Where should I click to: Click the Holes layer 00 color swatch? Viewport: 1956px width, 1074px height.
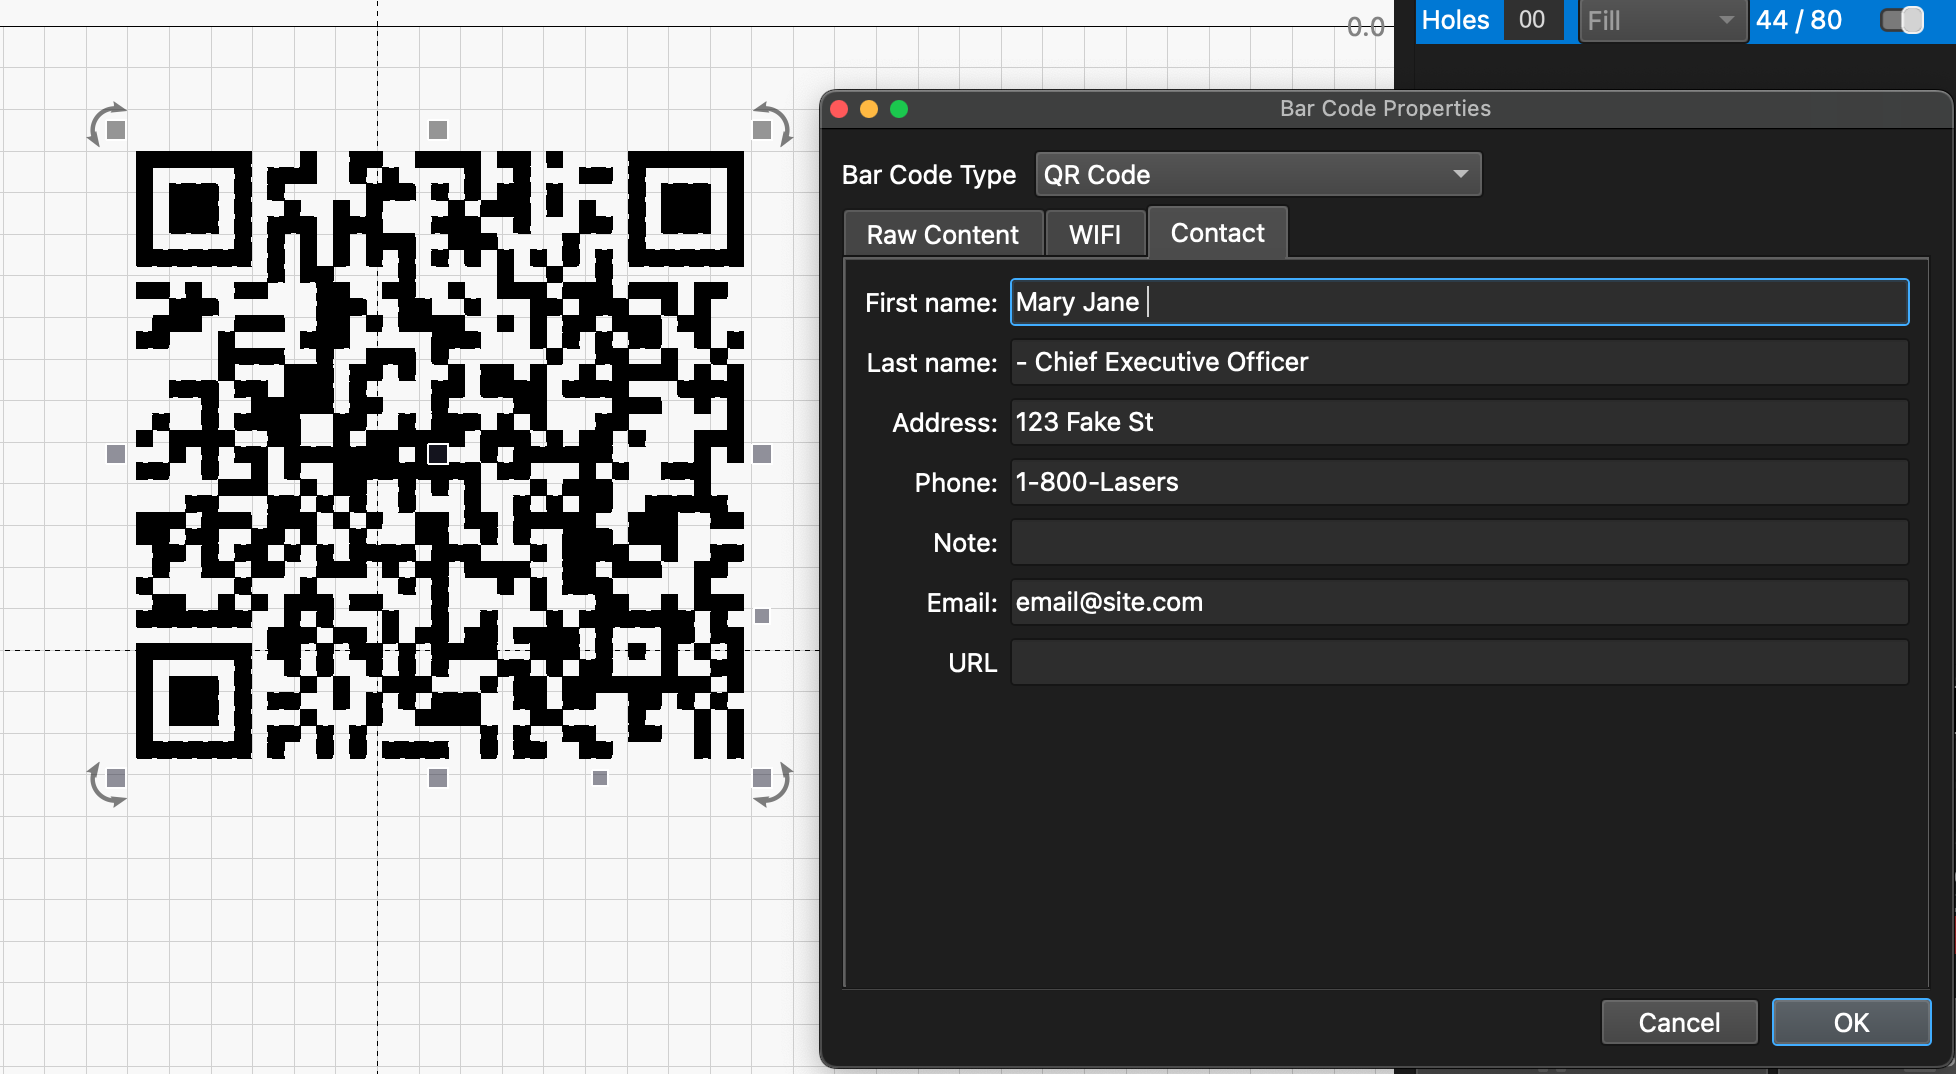[x=1531, y=20]
